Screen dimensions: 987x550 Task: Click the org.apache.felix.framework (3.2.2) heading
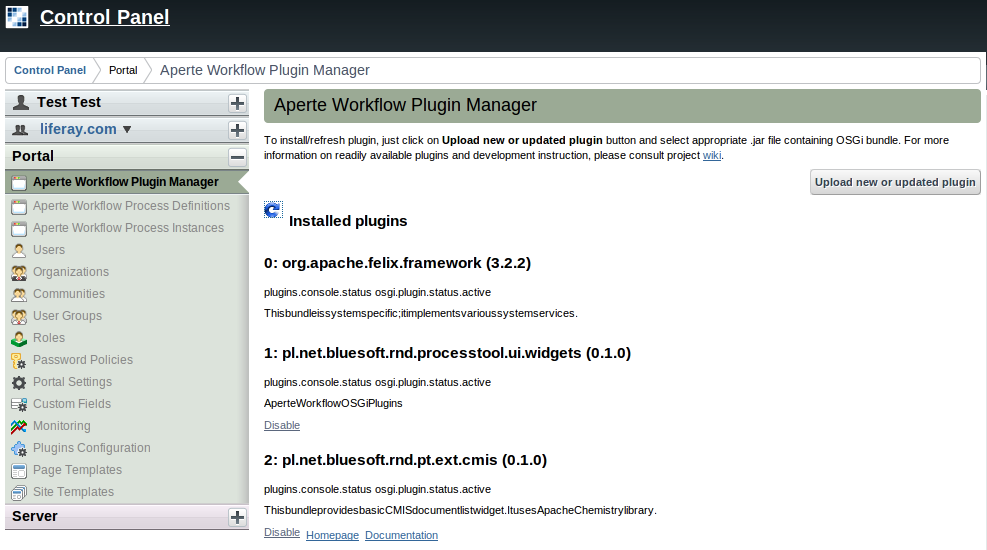(x=397, y=263)
